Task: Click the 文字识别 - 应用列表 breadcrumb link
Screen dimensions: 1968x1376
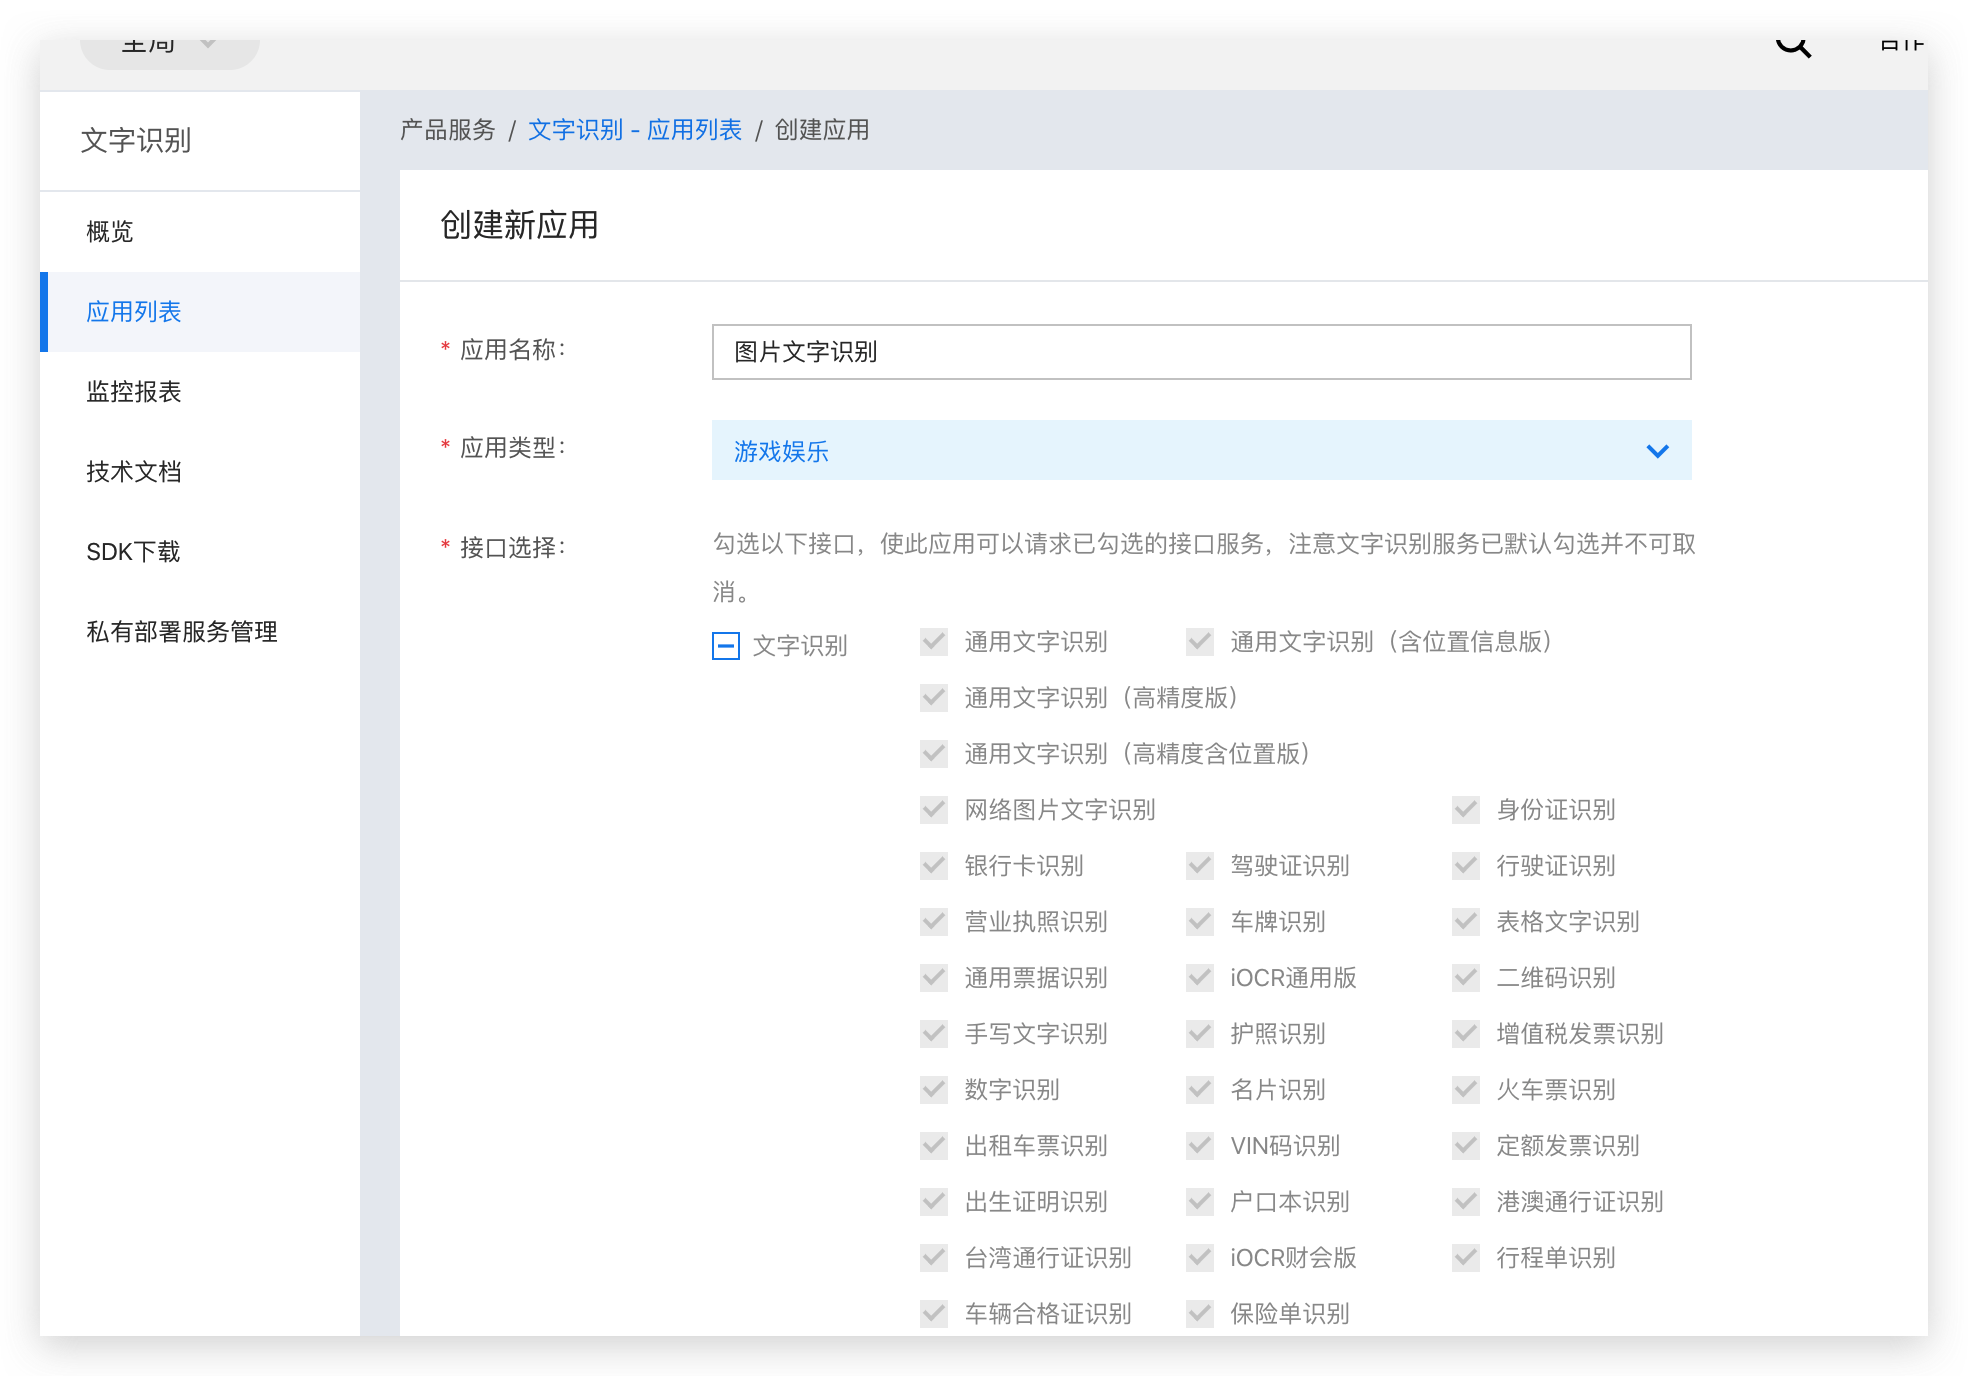Action: coord(634,130)
